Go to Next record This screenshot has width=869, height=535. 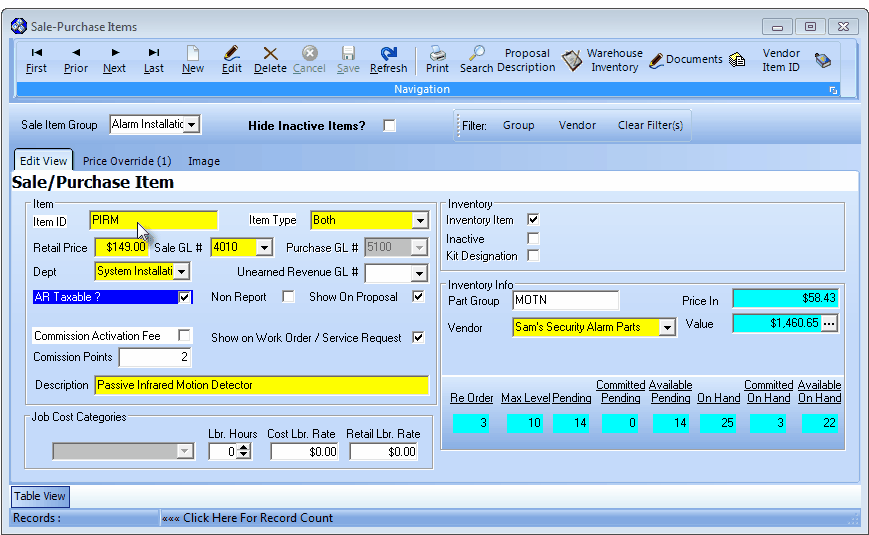115,60
